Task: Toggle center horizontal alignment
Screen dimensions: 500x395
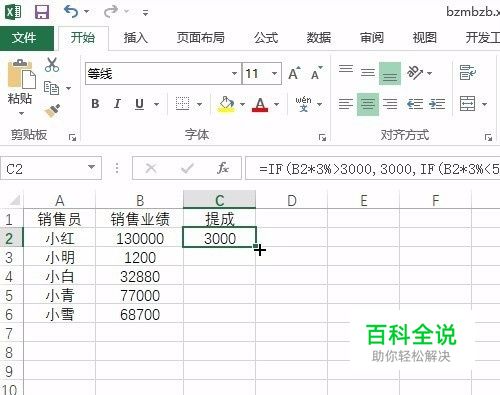Action: coord(368,104)
